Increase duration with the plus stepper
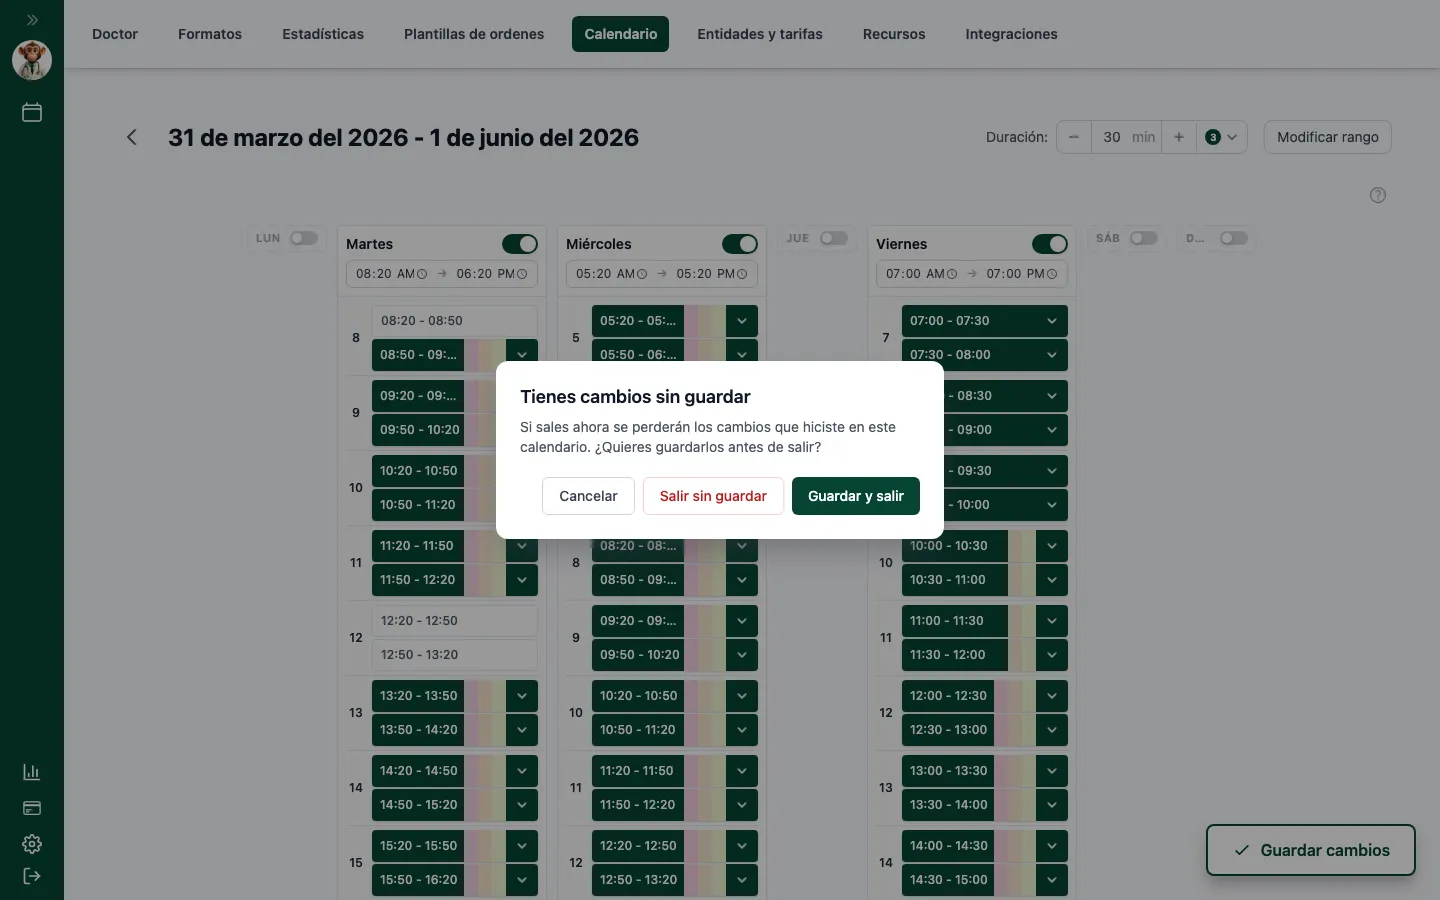Viewport: 1440px width, 900px height. point(1179,137)
